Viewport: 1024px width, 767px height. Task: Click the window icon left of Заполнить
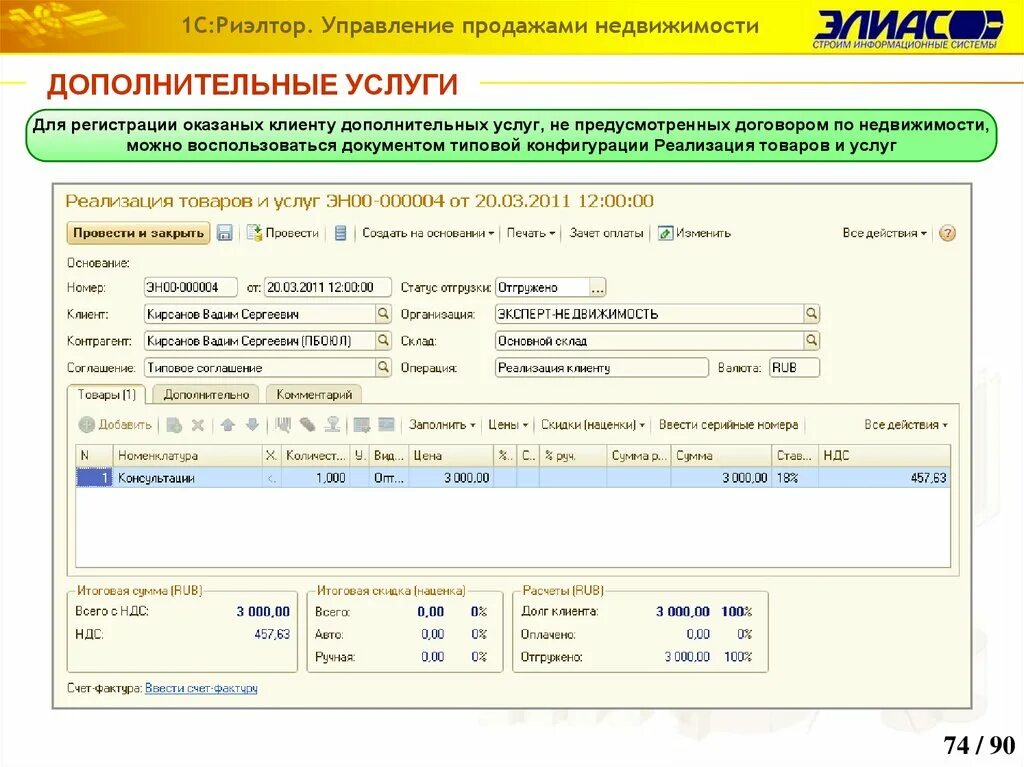tap(386, 425)
